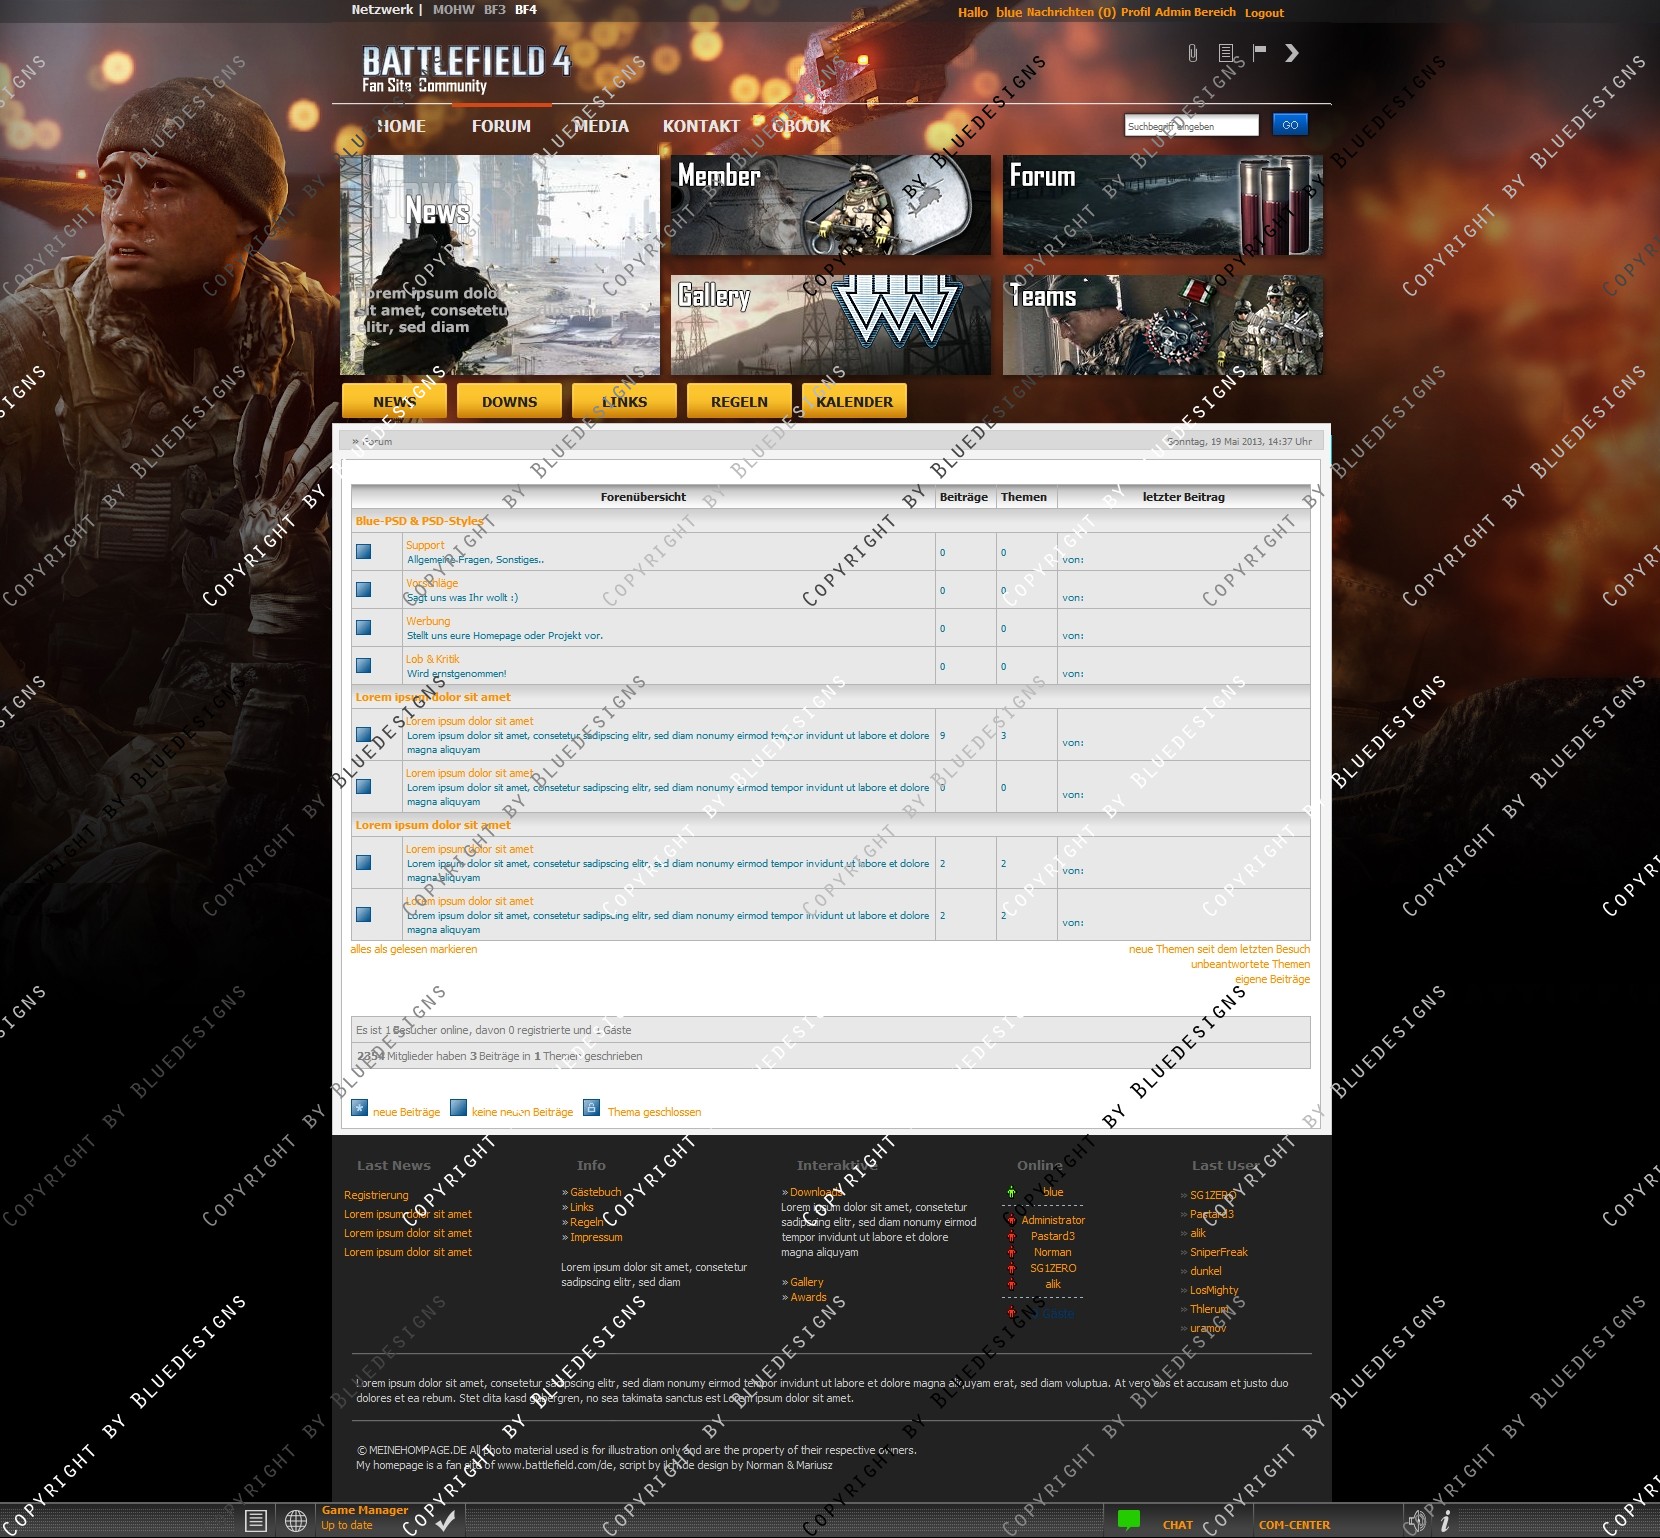Click the forum status icon beside Vorschläge
The height and width of the screenshot is (1538, 1660).
coord(364,590)
